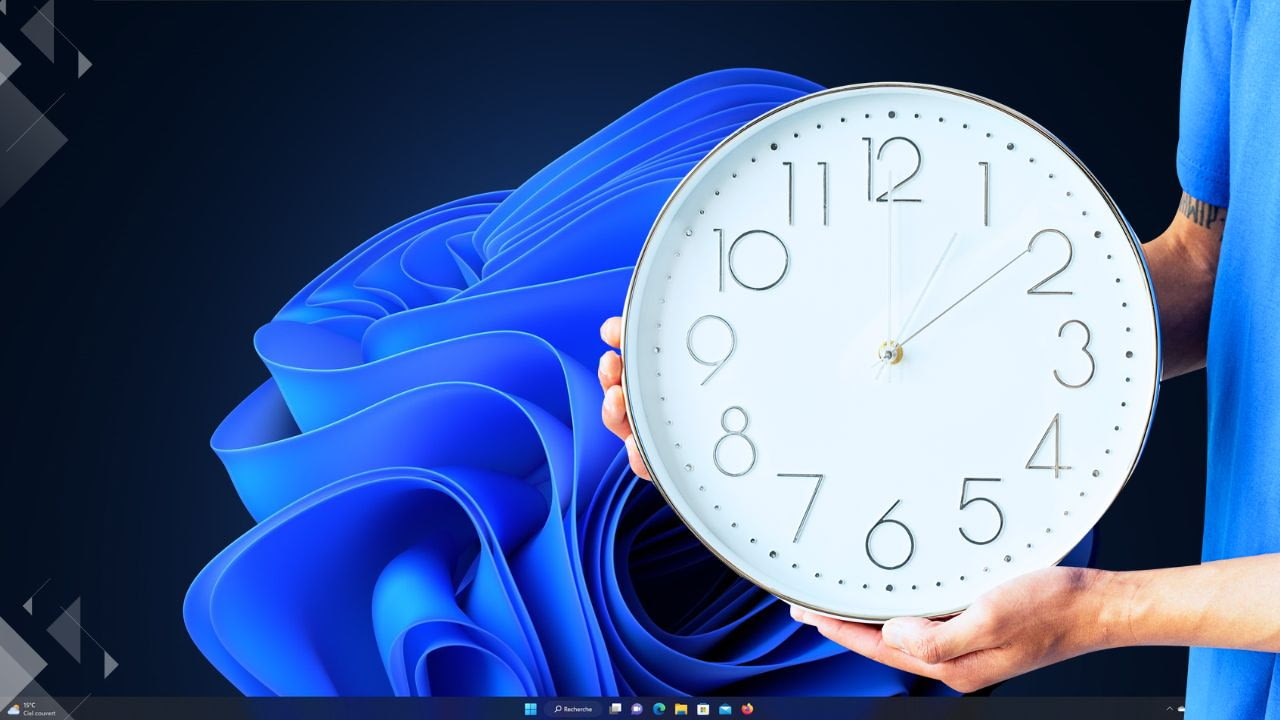Viewport: 1280px width, 720px height.
Task: Click the OneDrive cloud tray icon
Action: coord(1182,709)
